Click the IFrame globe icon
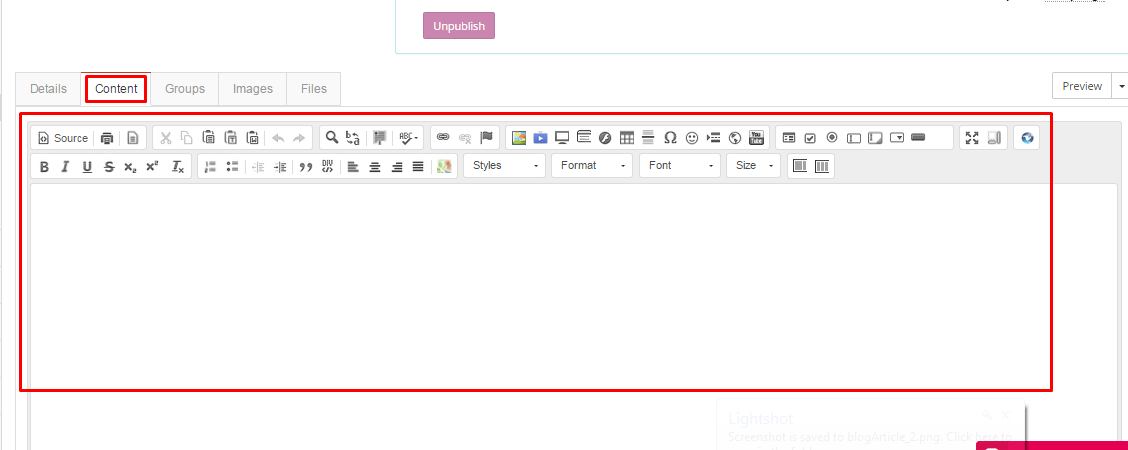 735,138
